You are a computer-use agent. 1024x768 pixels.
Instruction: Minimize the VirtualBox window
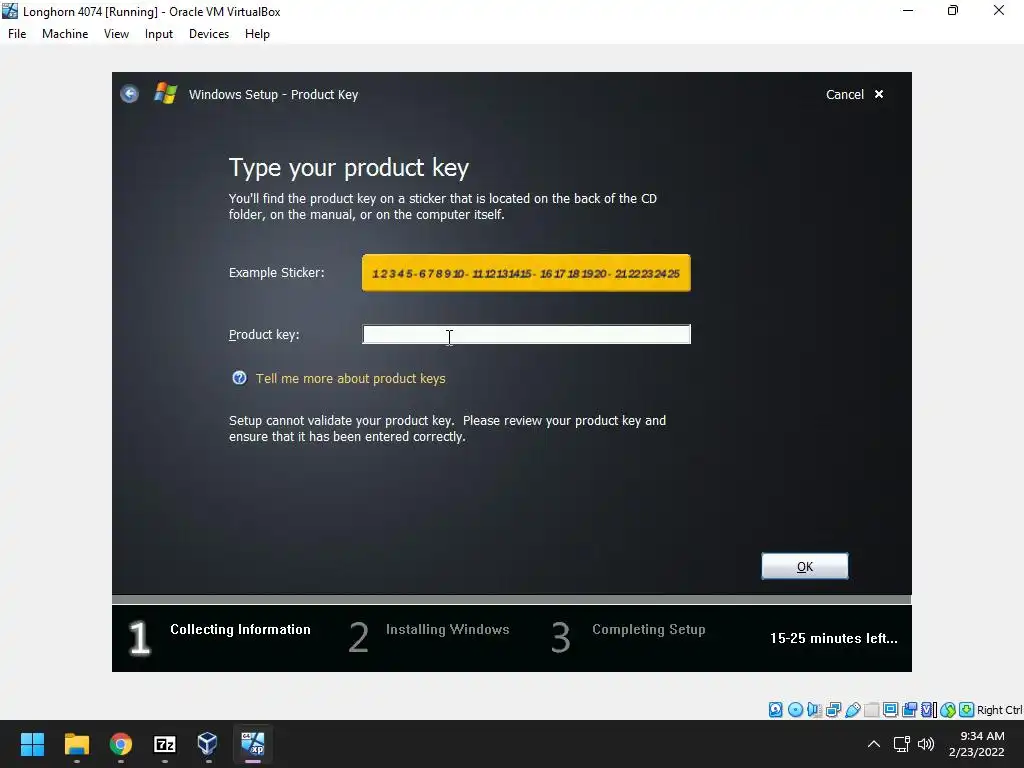tap(908, 10)
